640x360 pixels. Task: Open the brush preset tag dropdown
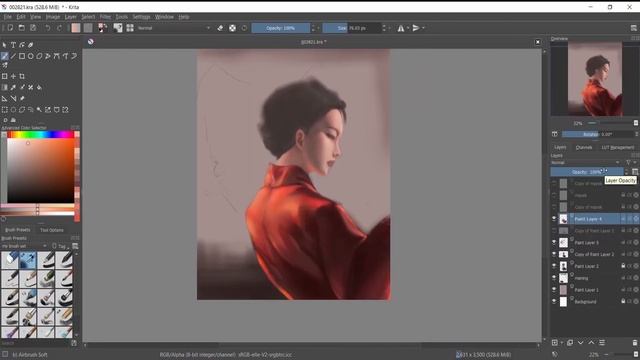tap(24, 246)
